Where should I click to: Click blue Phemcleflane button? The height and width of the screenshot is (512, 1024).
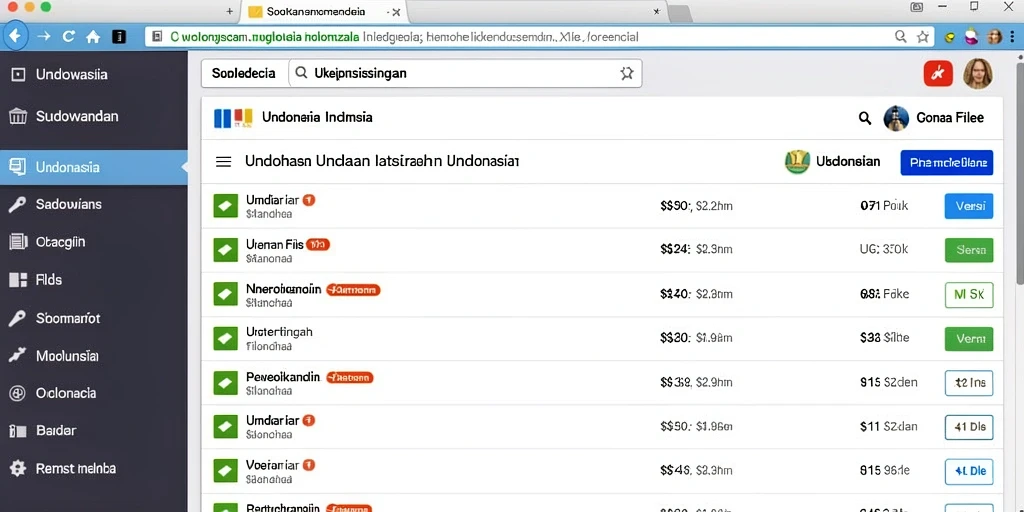click(946, 163)
